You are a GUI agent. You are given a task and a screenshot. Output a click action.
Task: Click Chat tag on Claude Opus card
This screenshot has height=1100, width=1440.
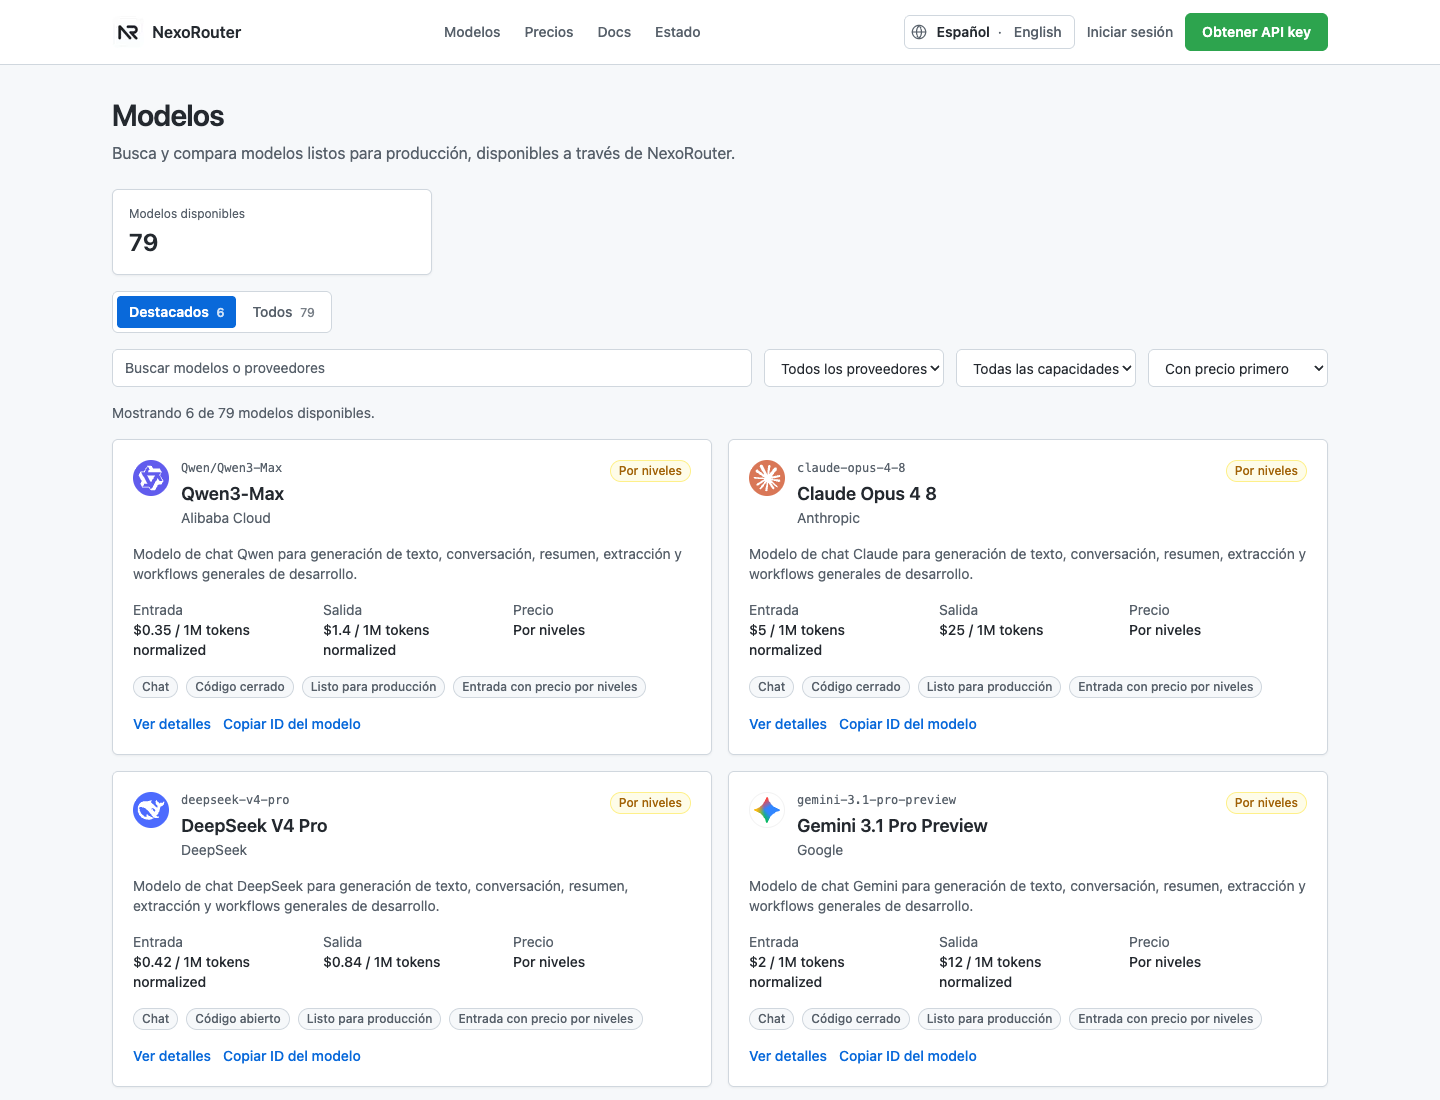pyautogui.click(x=771, y=687)
